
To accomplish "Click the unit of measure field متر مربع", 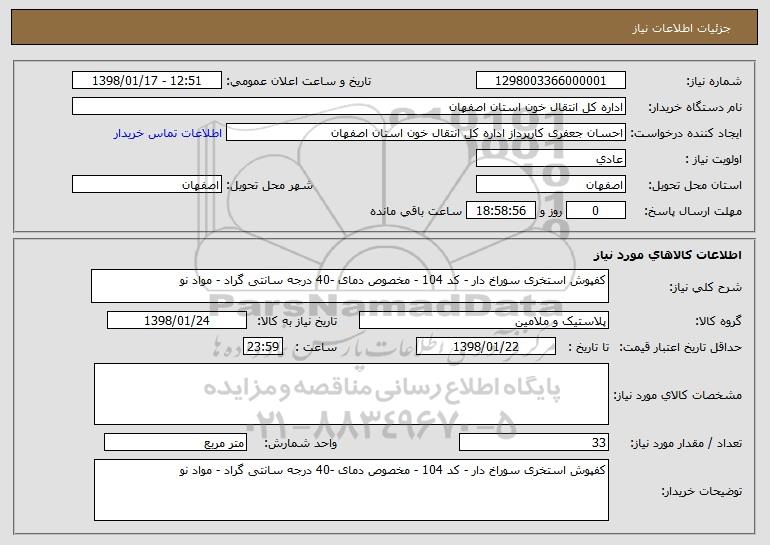I will pos(175,442).
